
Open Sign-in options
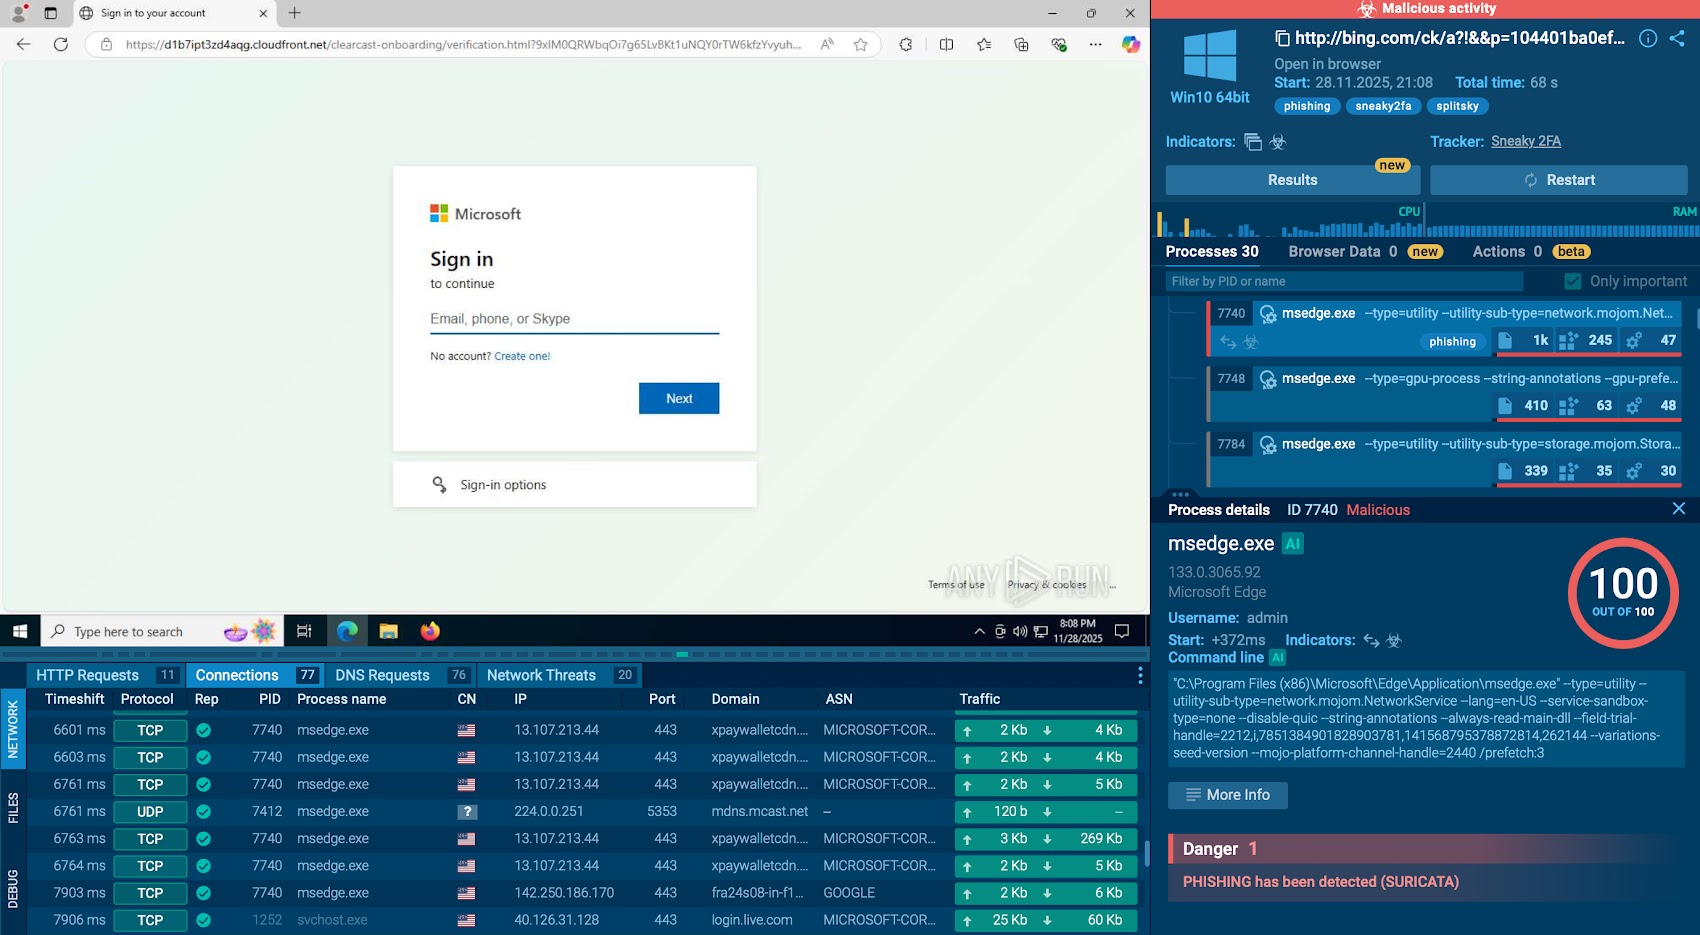point(574,485)
